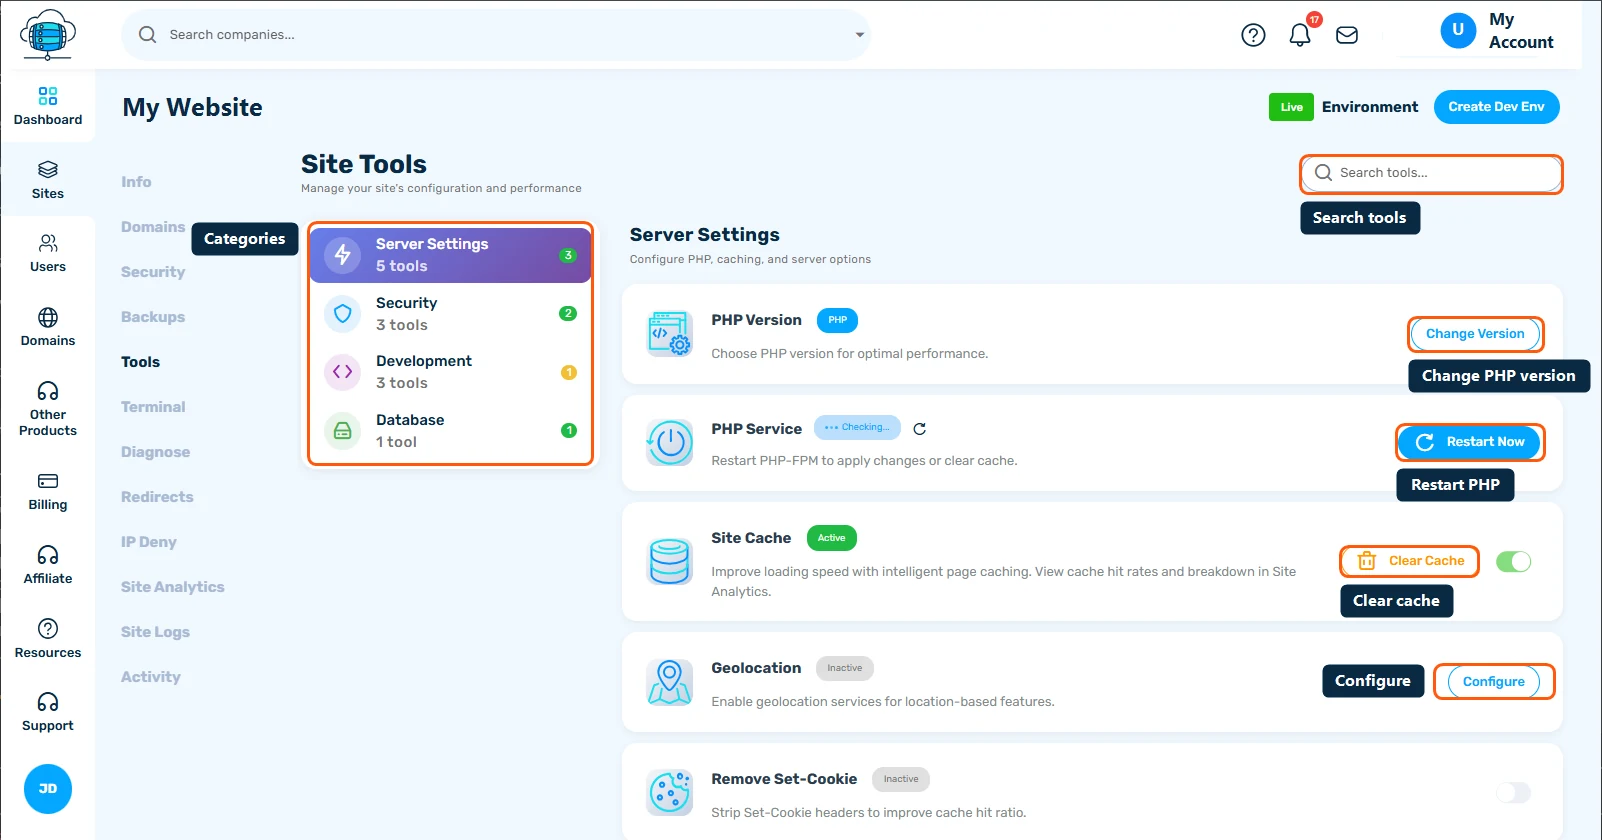
Task: Open the mail envelope icon
Action: (x=1347, y=35)
